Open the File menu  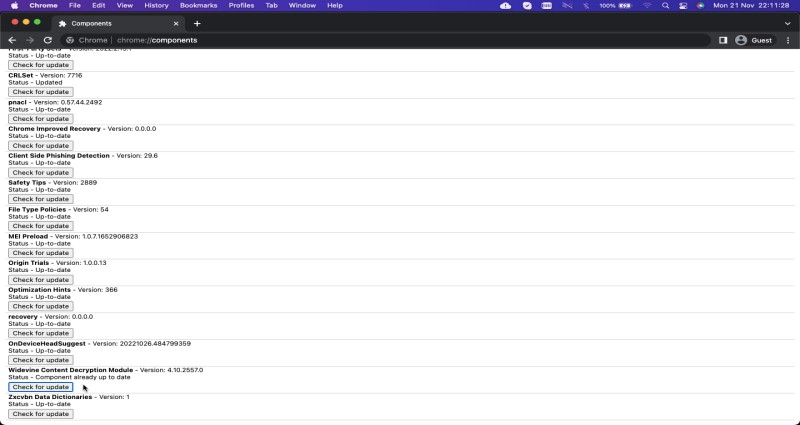click(x=74, y=6)
